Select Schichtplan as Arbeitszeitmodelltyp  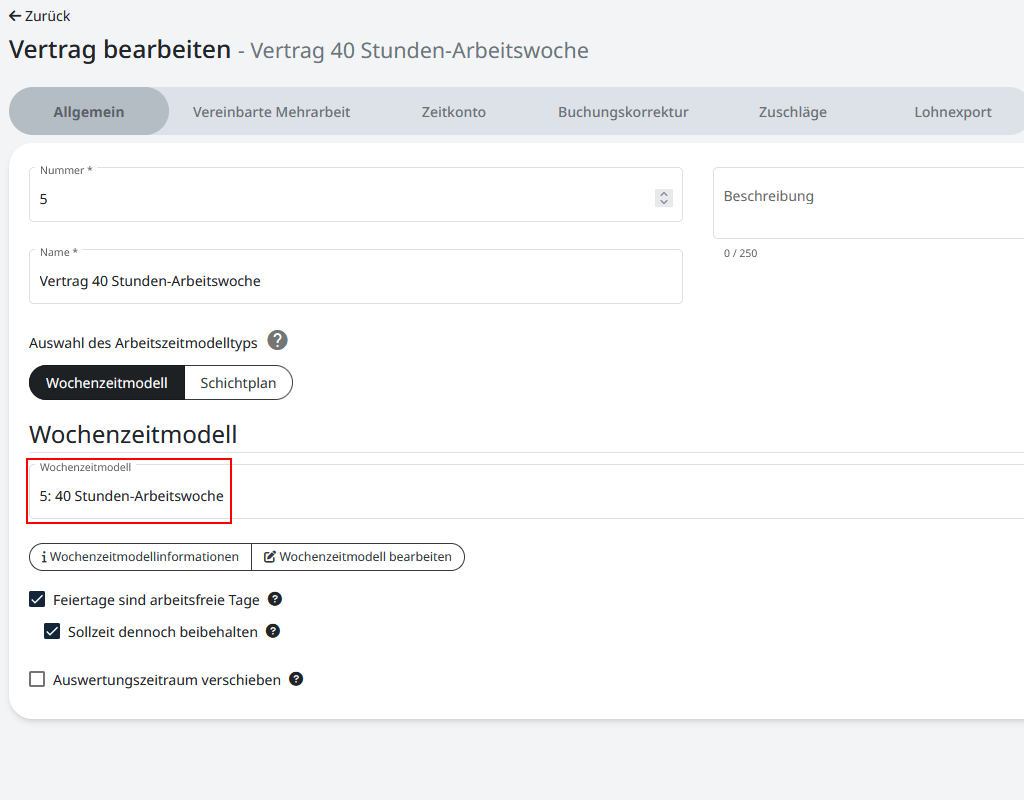point(238,382)
